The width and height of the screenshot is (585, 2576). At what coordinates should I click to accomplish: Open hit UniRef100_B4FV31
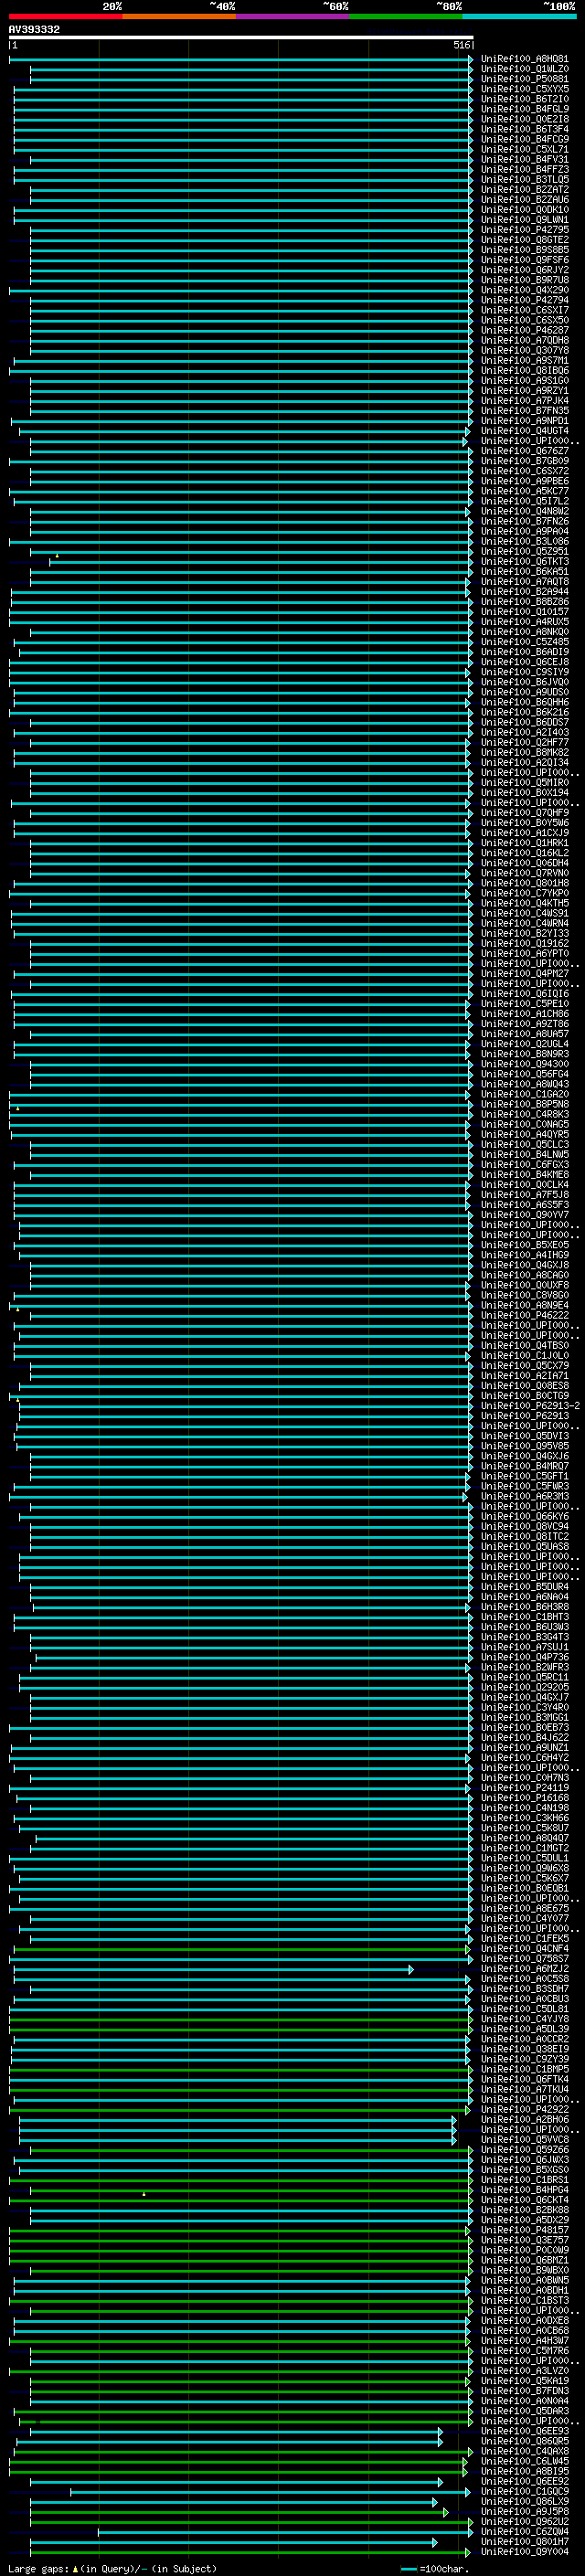pos(524,159)
